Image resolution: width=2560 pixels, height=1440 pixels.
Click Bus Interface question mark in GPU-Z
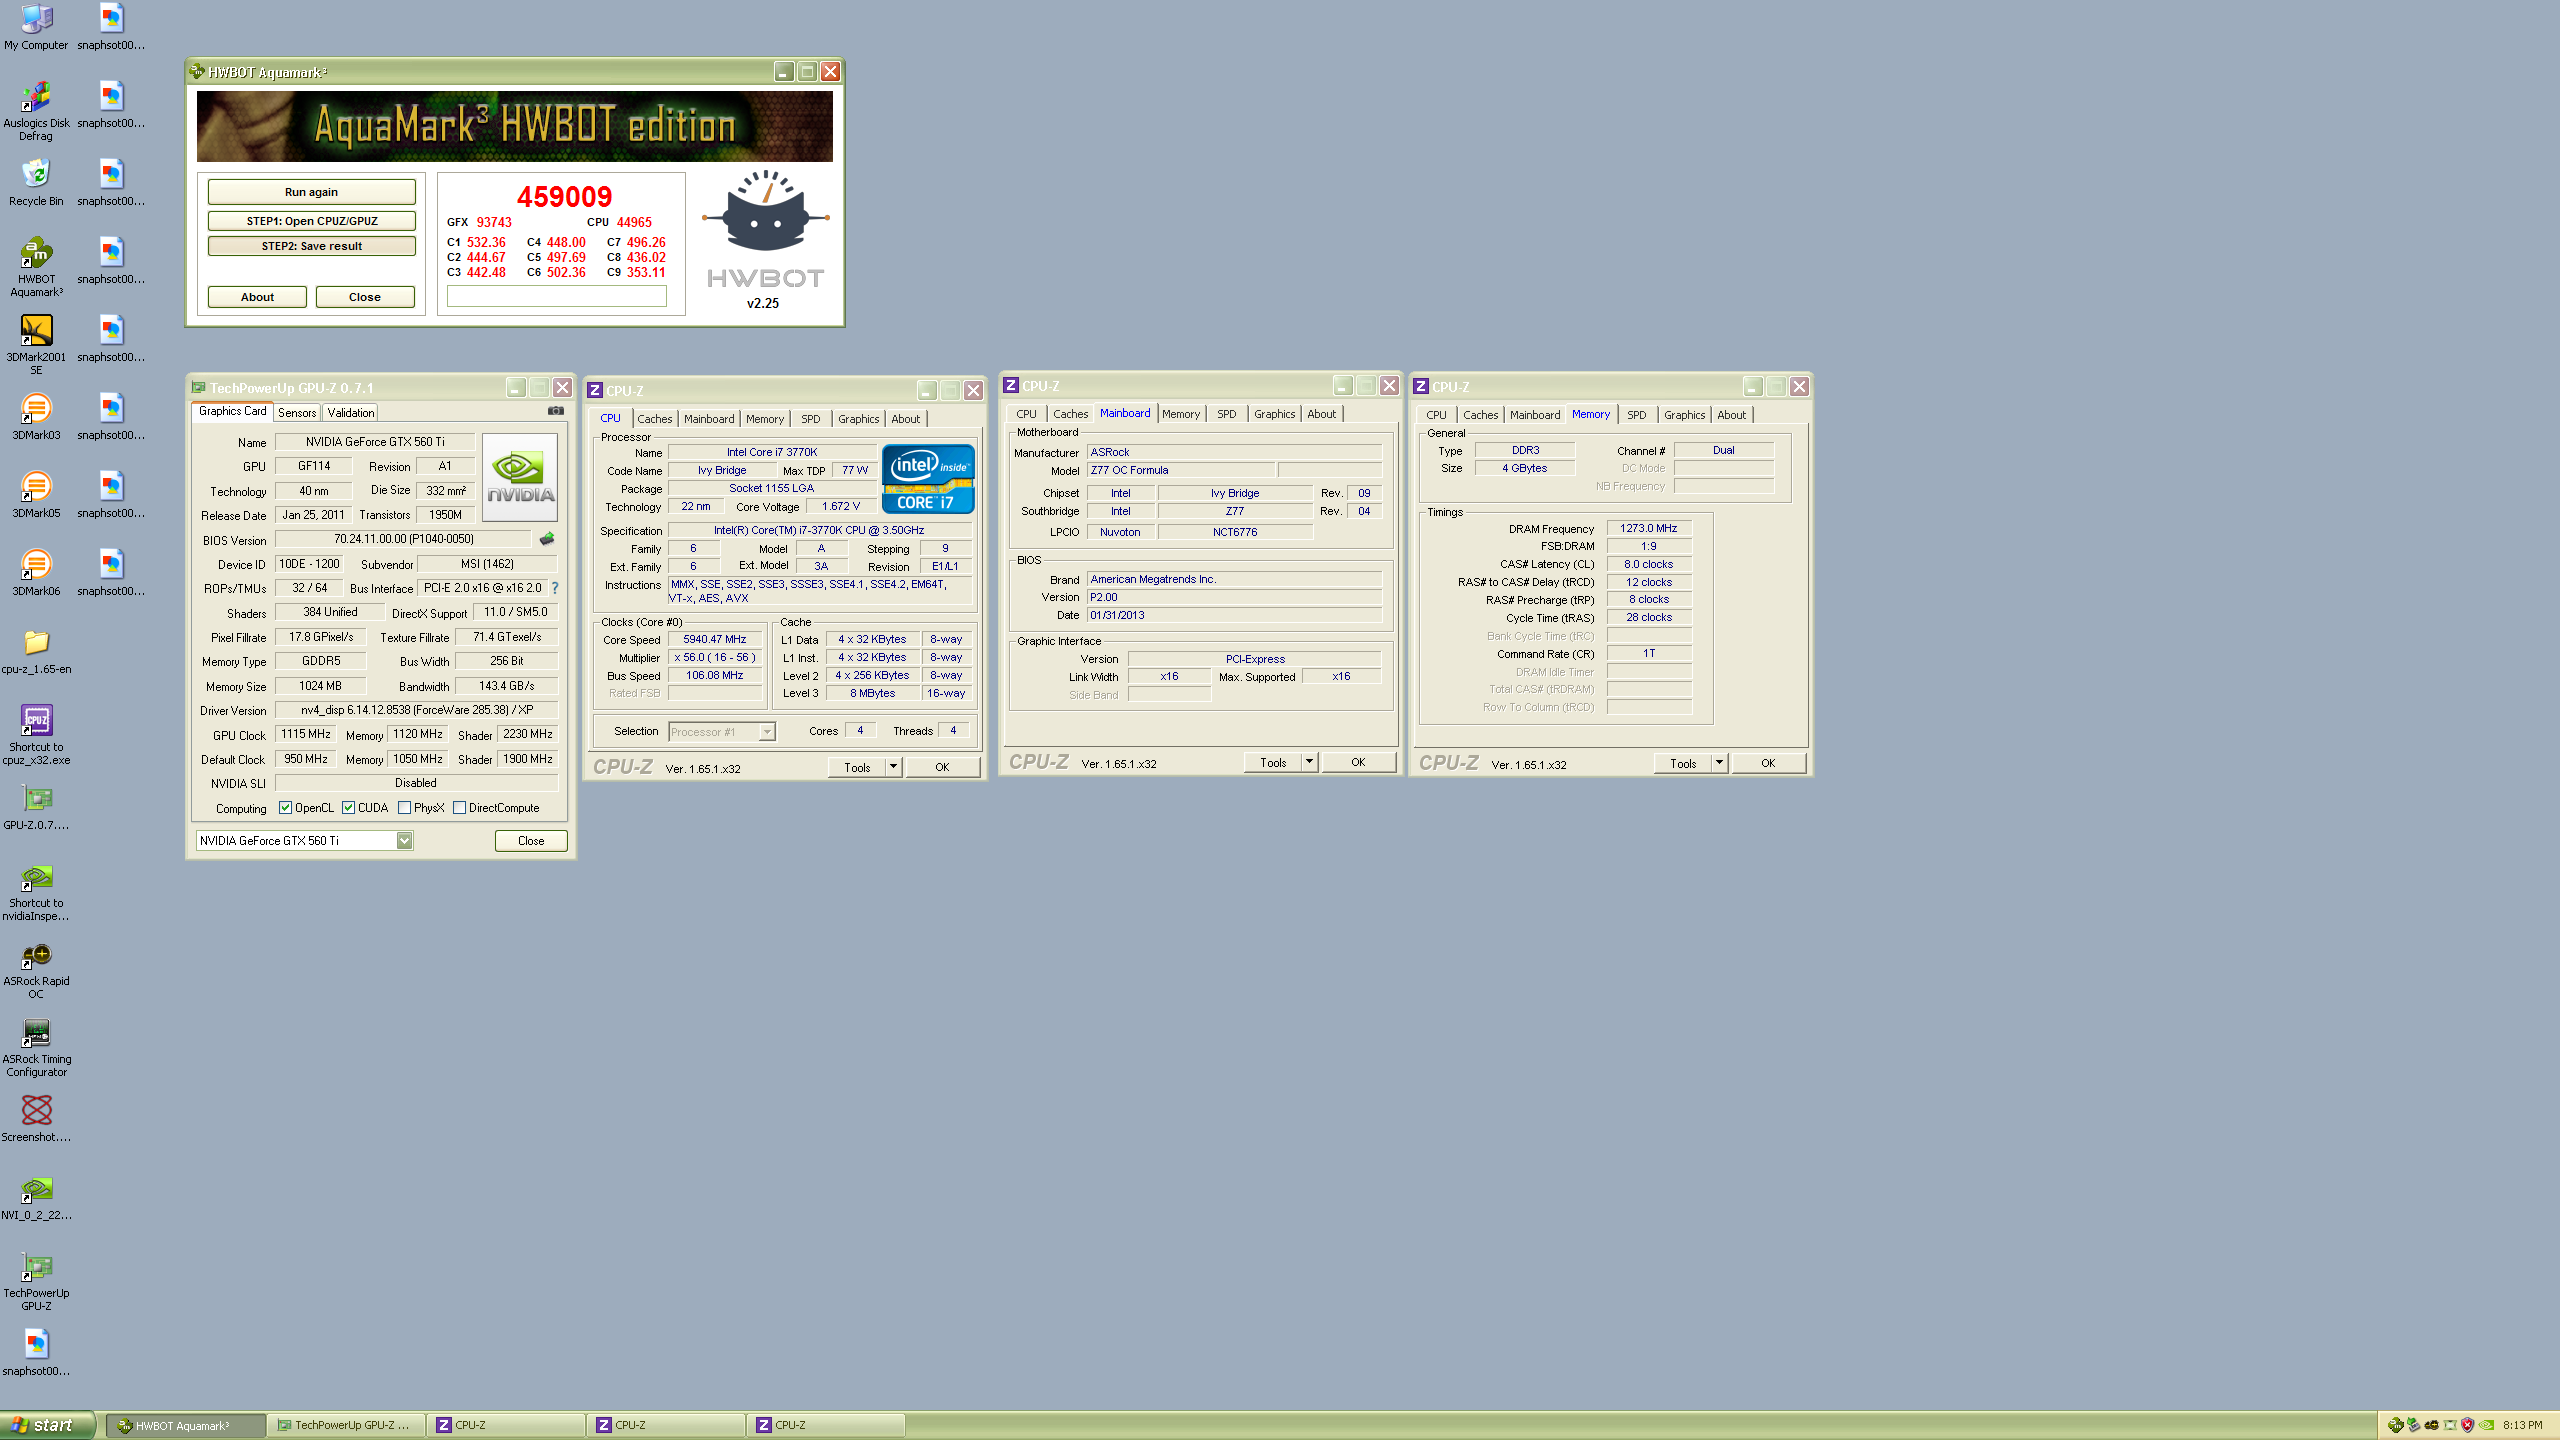tap(555, 588)
